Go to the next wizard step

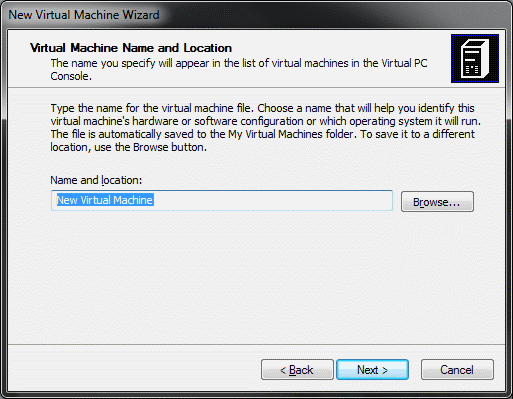coord(372,370)
